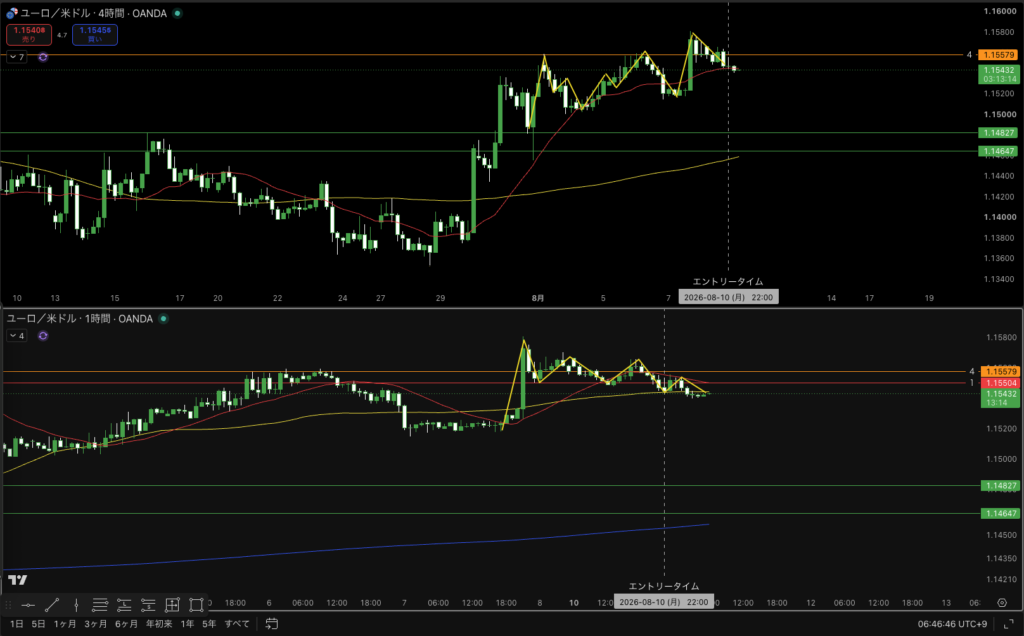1024x636 pixels.
Task: Click the EUR/USD flag symbol icon
Action: tap(12, 13)
